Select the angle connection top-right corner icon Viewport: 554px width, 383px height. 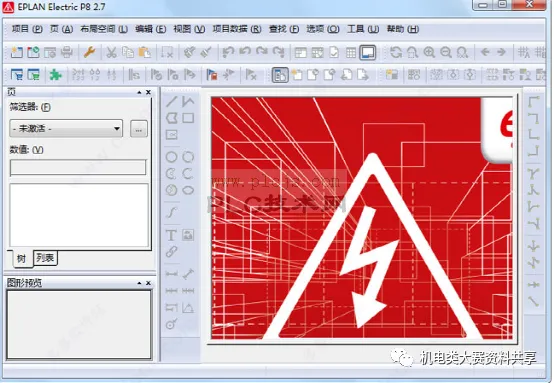tap(533, 118)
